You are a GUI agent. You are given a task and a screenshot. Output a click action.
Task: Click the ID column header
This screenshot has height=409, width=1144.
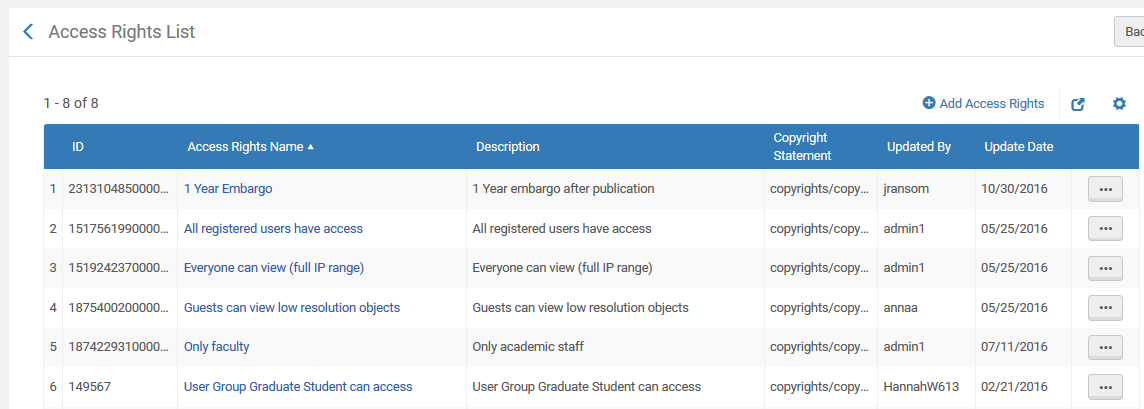(78, 147)
